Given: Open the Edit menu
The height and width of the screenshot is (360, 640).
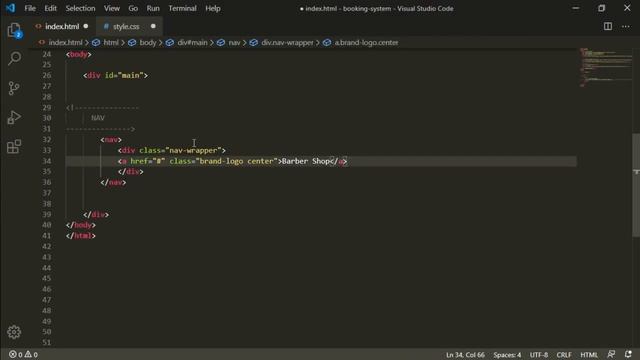Looking at the screenshot, I should (x=50, y=8).
